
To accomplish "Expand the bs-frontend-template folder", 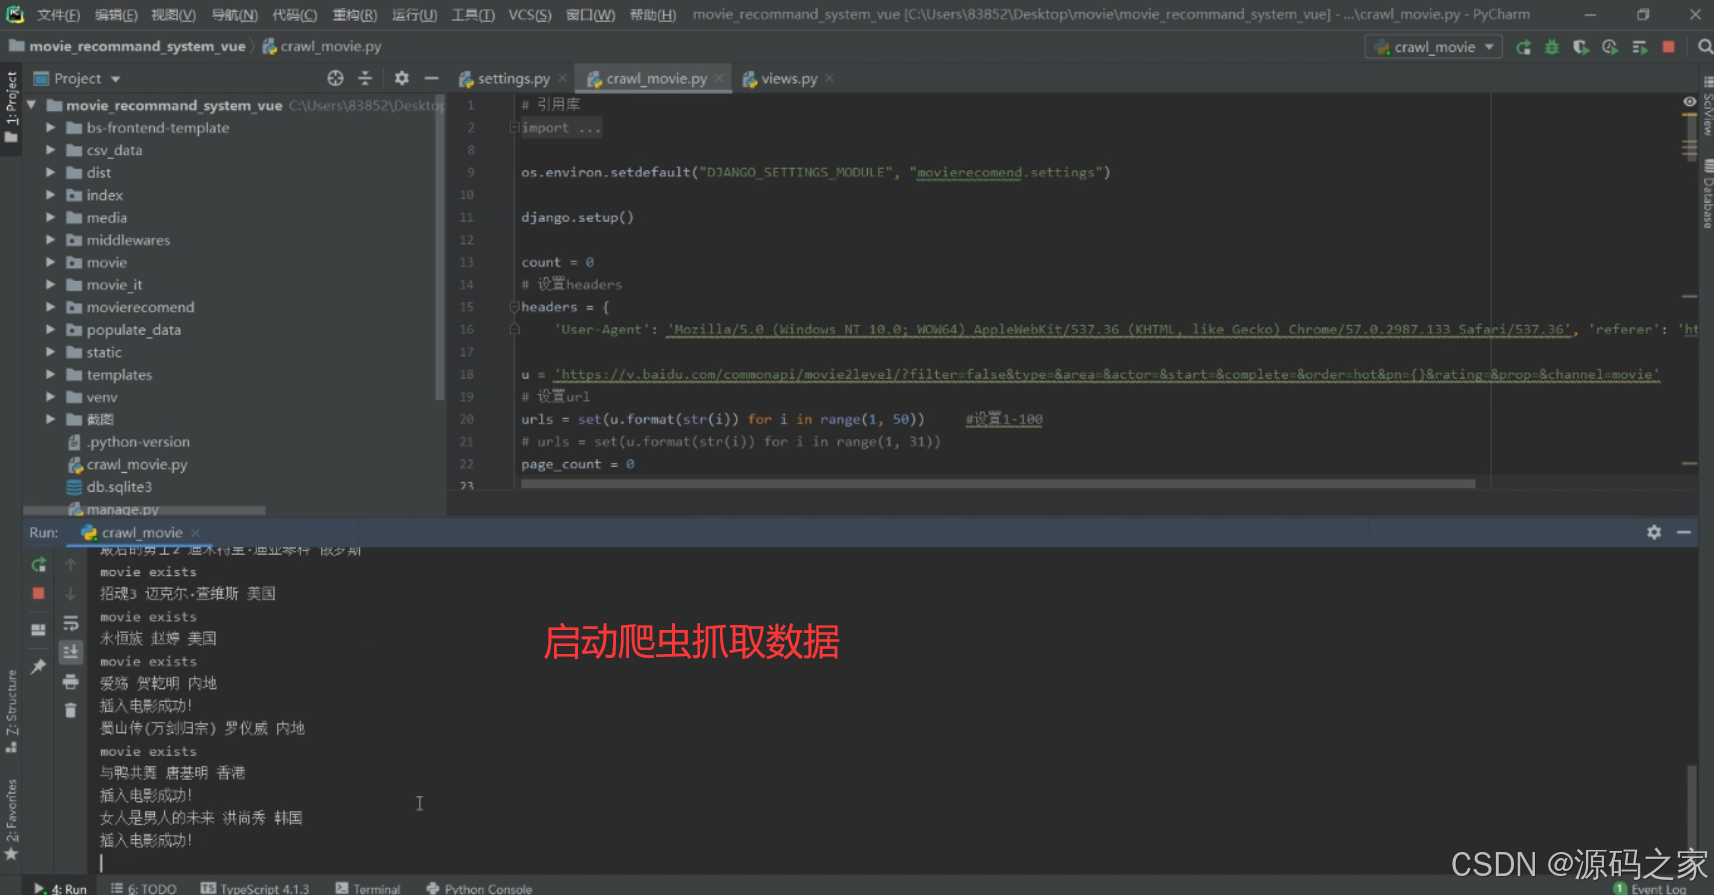I will pyautogui.click(x=50, y=128).
